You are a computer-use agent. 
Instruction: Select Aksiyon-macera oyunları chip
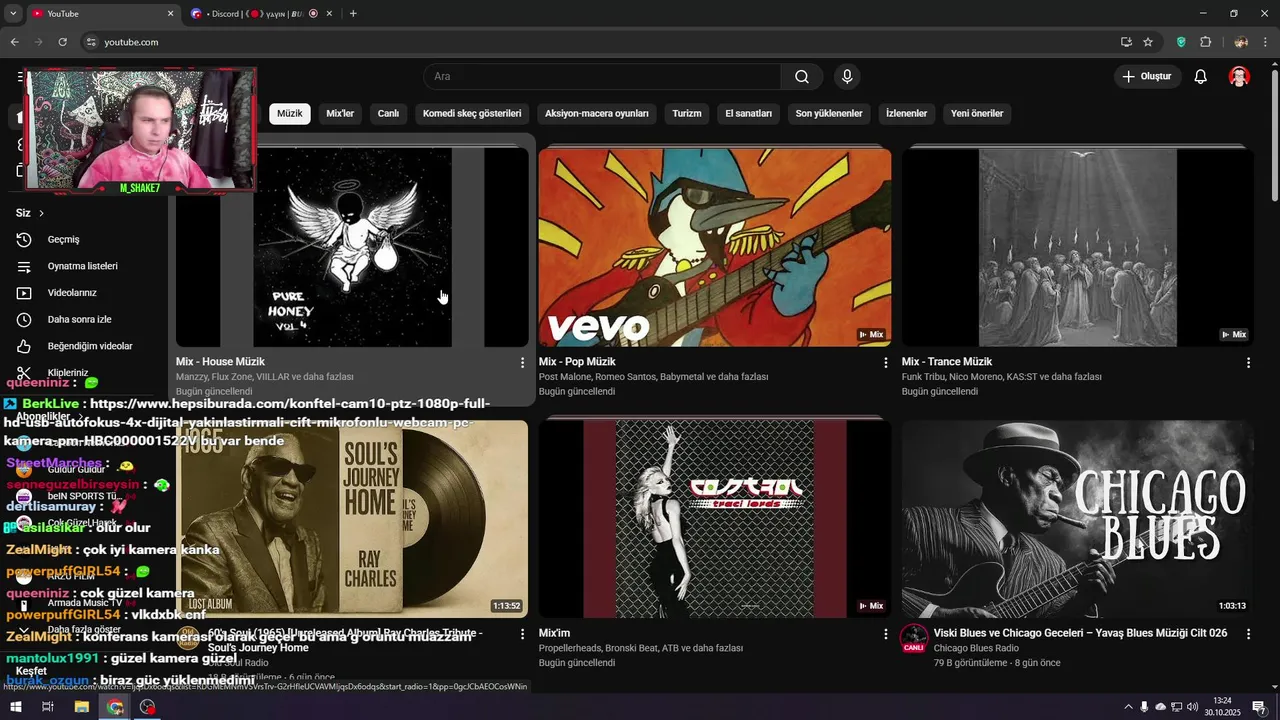click(597, 114)
